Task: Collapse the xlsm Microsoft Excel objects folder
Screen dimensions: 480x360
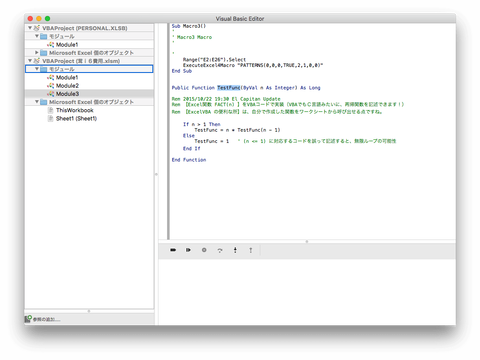Action: point(37,102)
